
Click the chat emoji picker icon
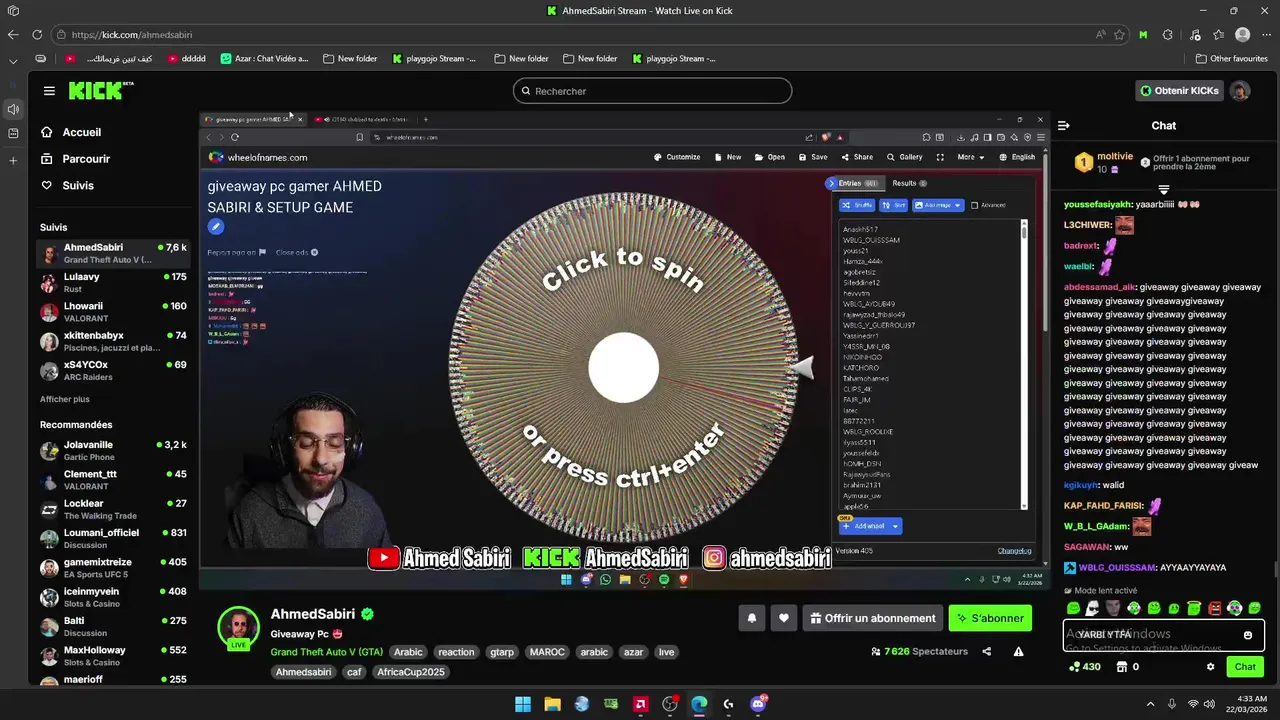1248,635
